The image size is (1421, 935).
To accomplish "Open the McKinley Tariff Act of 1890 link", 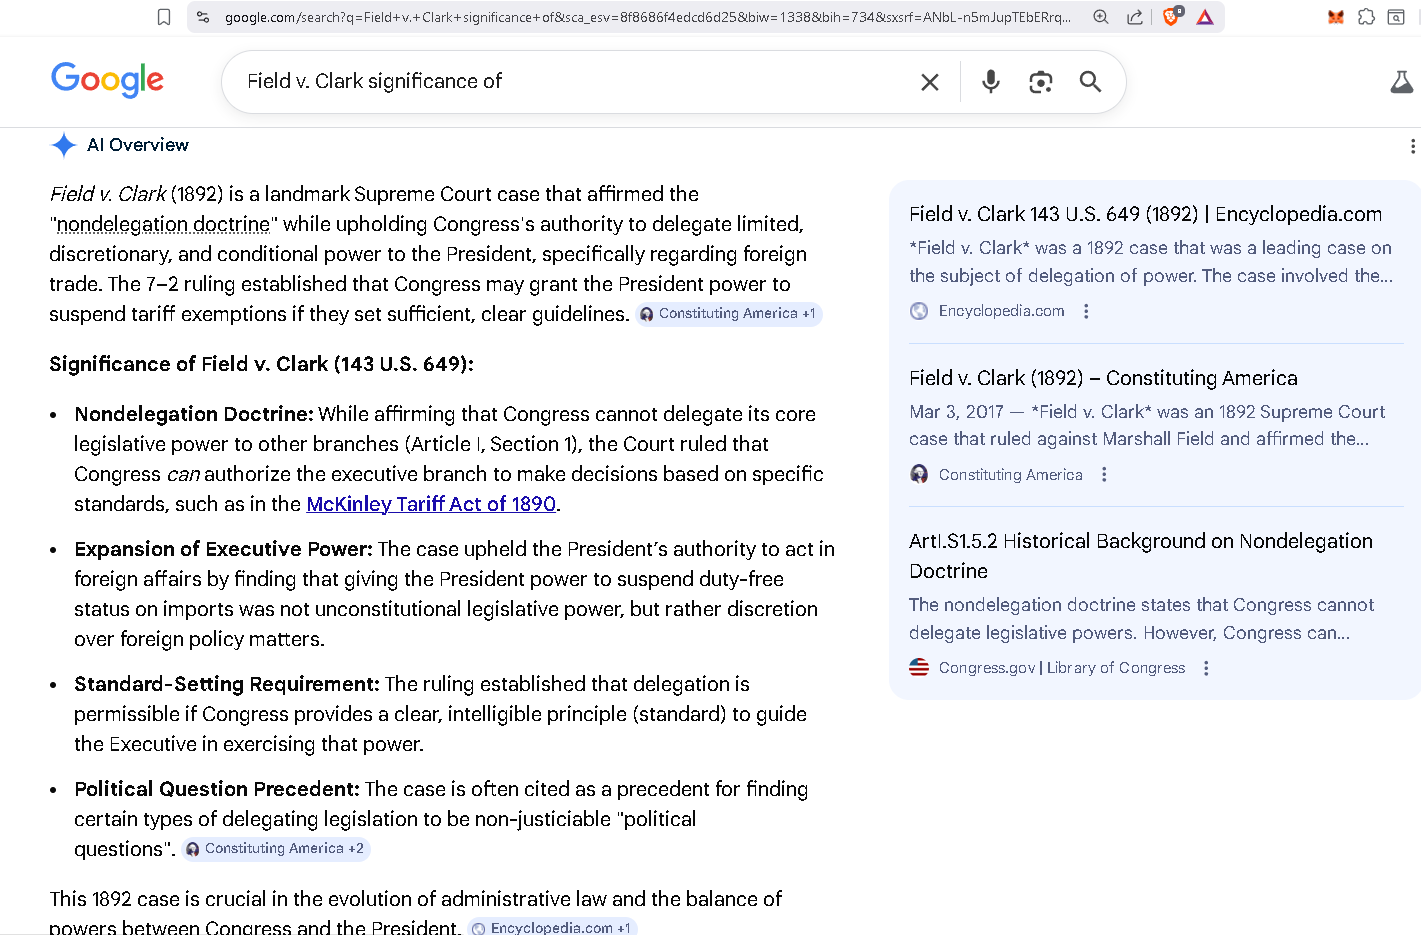I will [431, 504].
